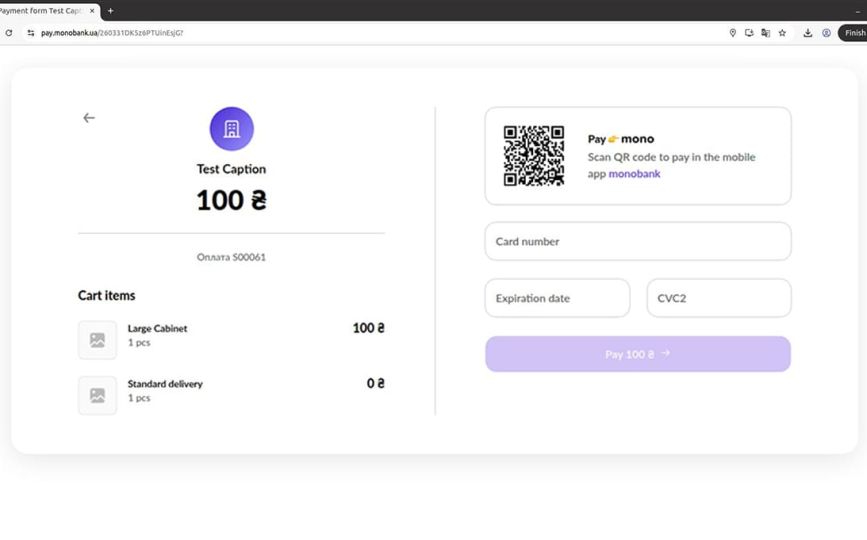Screen dimensions: 867x540
Task: Bookmark this page with the star icon
Action: [782, 33]
